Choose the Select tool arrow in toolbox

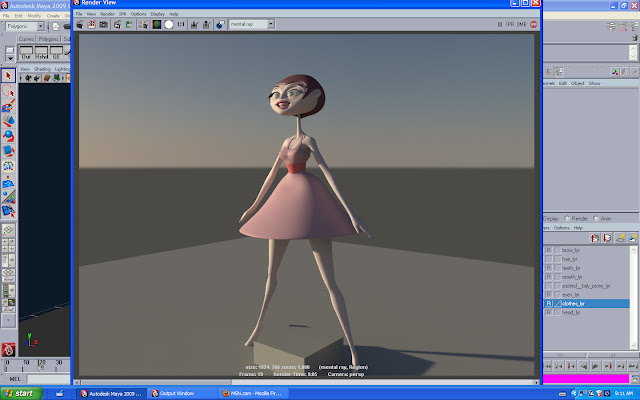tap(8, 76)
